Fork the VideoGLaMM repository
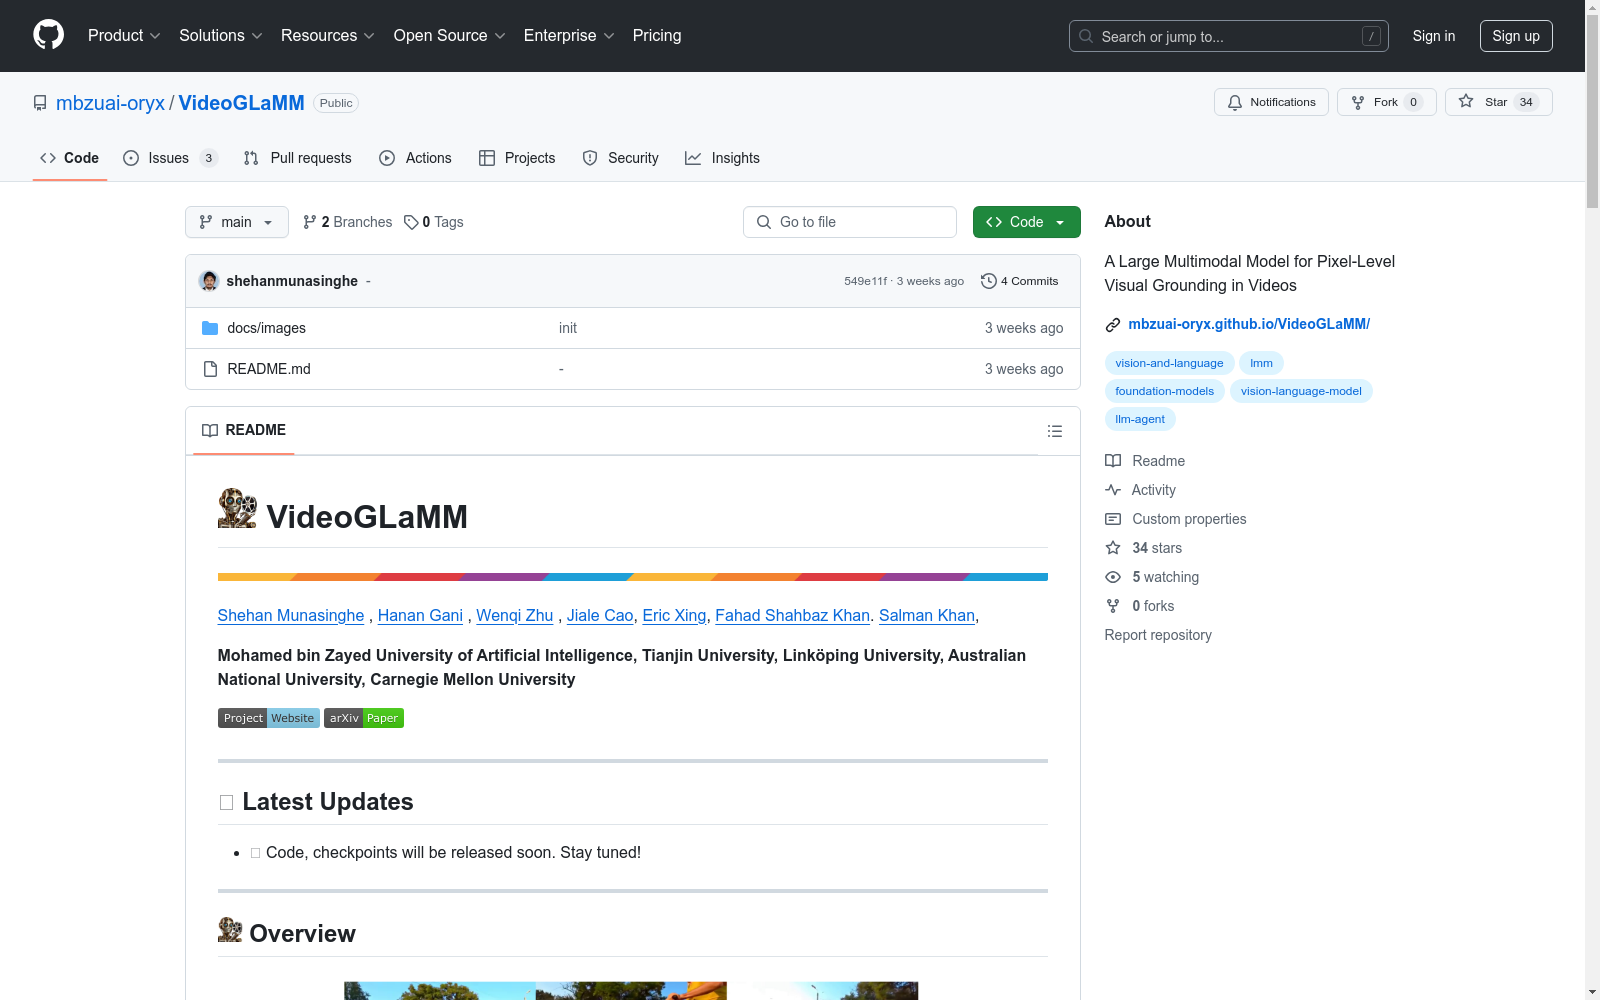This screenshot has width=1600, height=1000. pos(1386,102)
